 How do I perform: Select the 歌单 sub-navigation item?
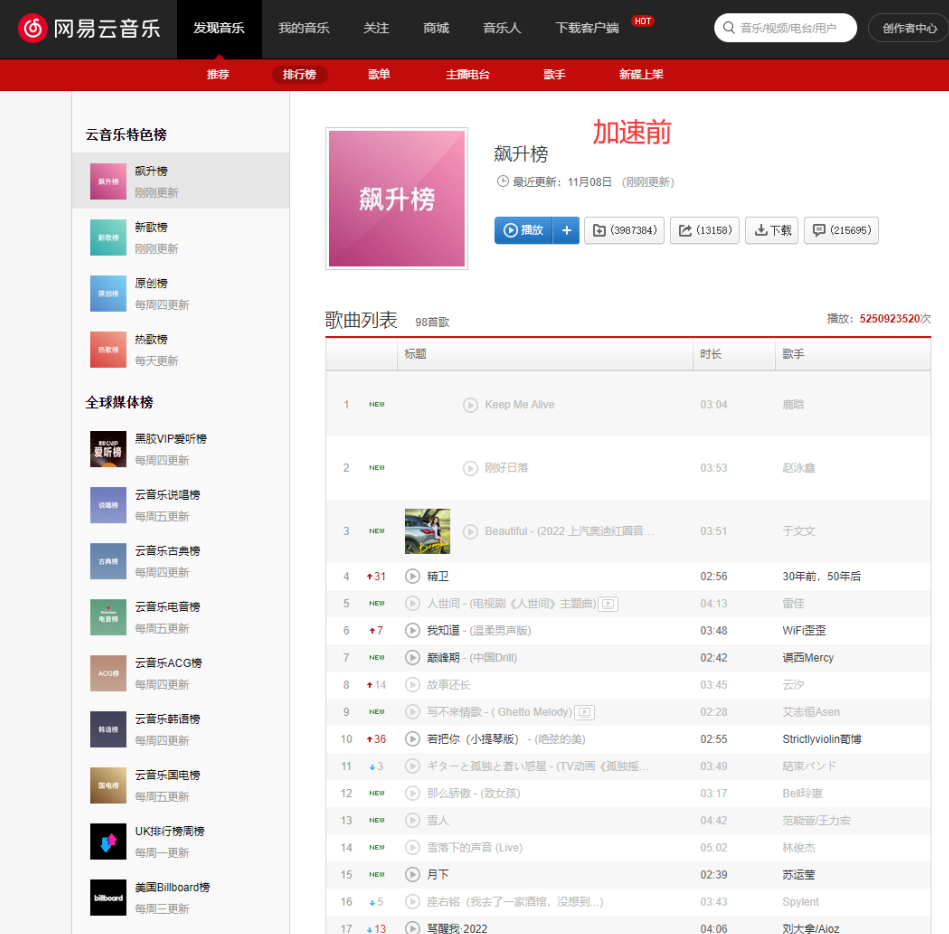click(x=379, y=74)
